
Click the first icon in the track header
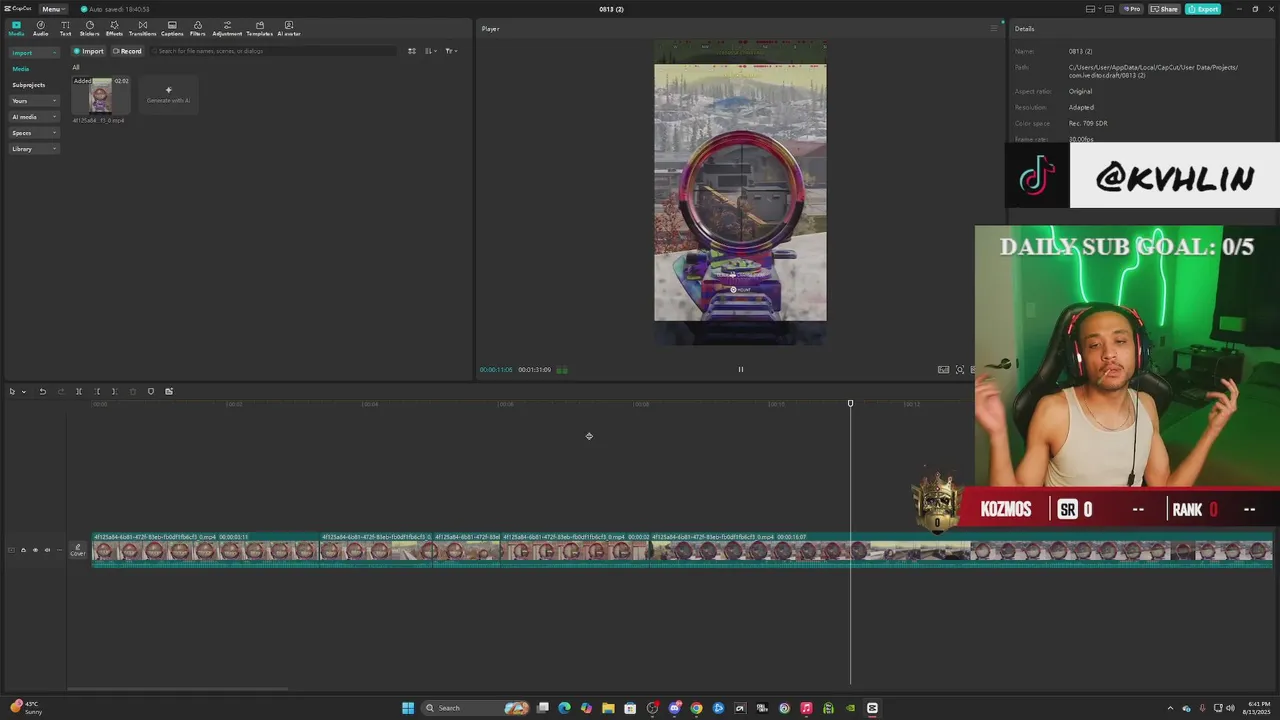11,550
